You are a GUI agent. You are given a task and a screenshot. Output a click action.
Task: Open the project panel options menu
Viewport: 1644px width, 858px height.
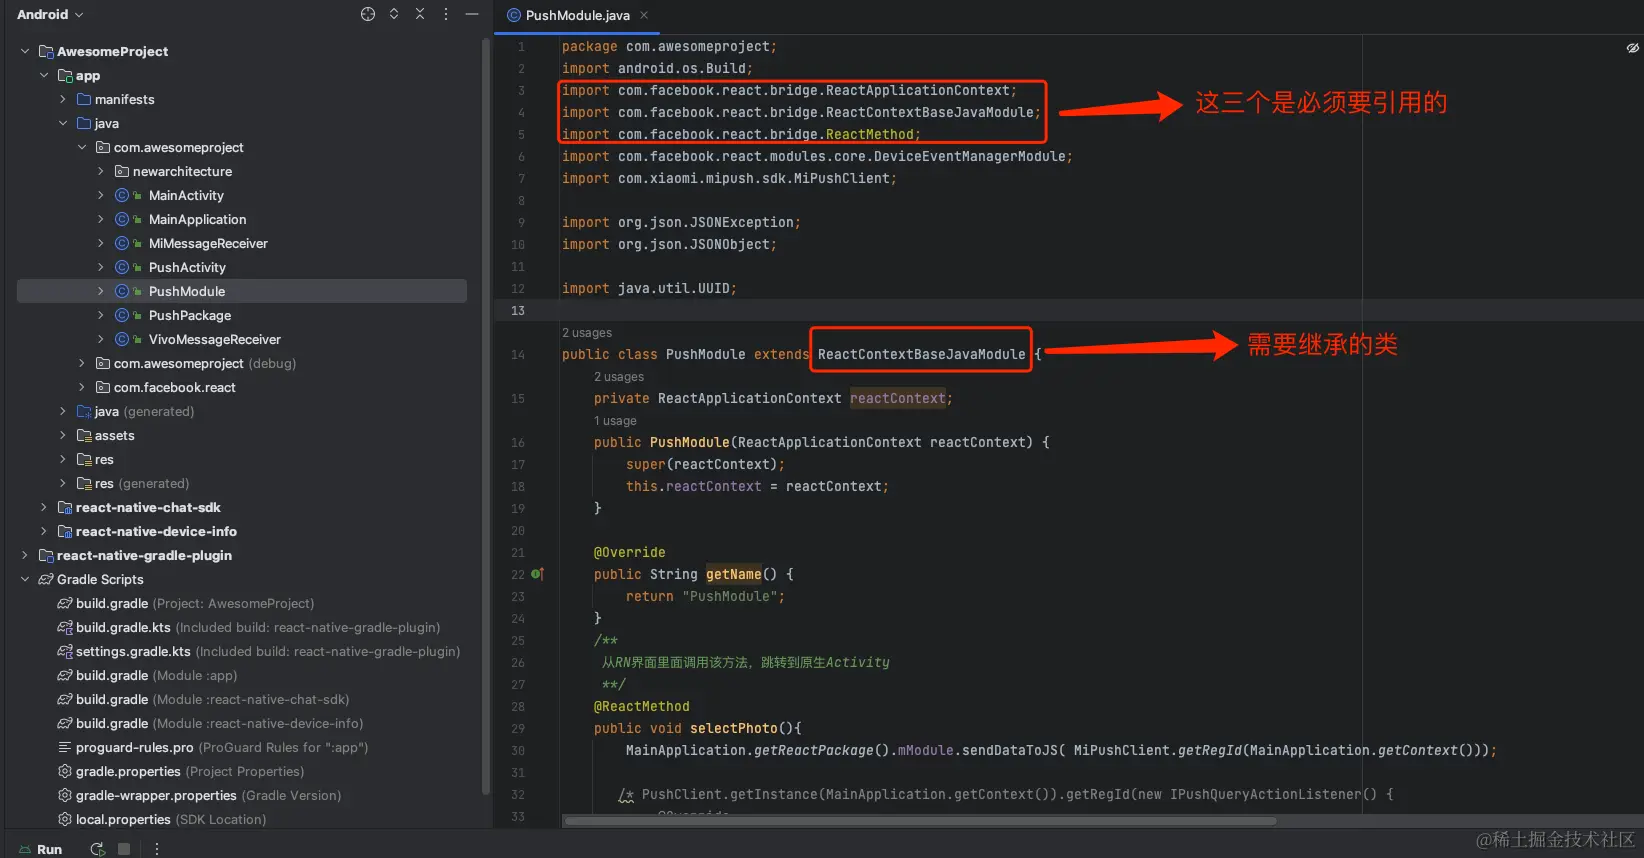tap(446, 14)
